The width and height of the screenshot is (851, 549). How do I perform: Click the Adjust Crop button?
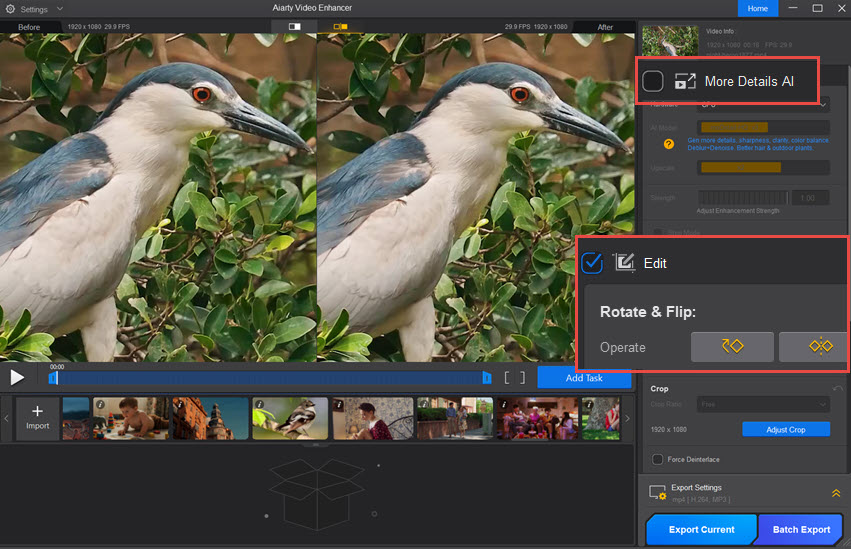tap(786, 429)
